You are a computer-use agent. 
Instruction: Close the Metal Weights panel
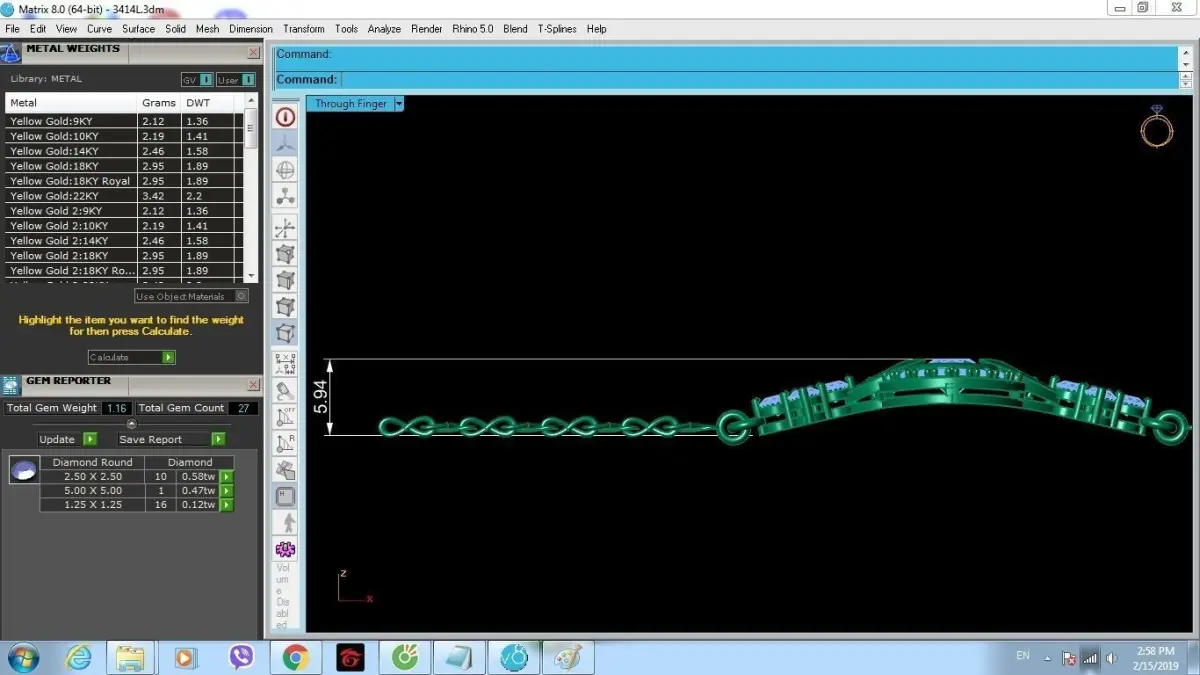pyautogui.click(x=253, y=52)
